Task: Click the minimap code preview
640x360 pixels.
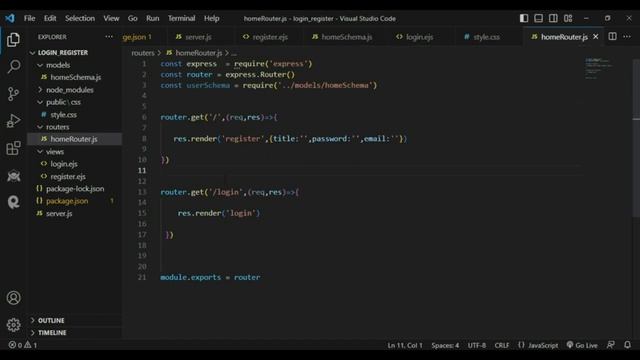Action: (599, 69)
